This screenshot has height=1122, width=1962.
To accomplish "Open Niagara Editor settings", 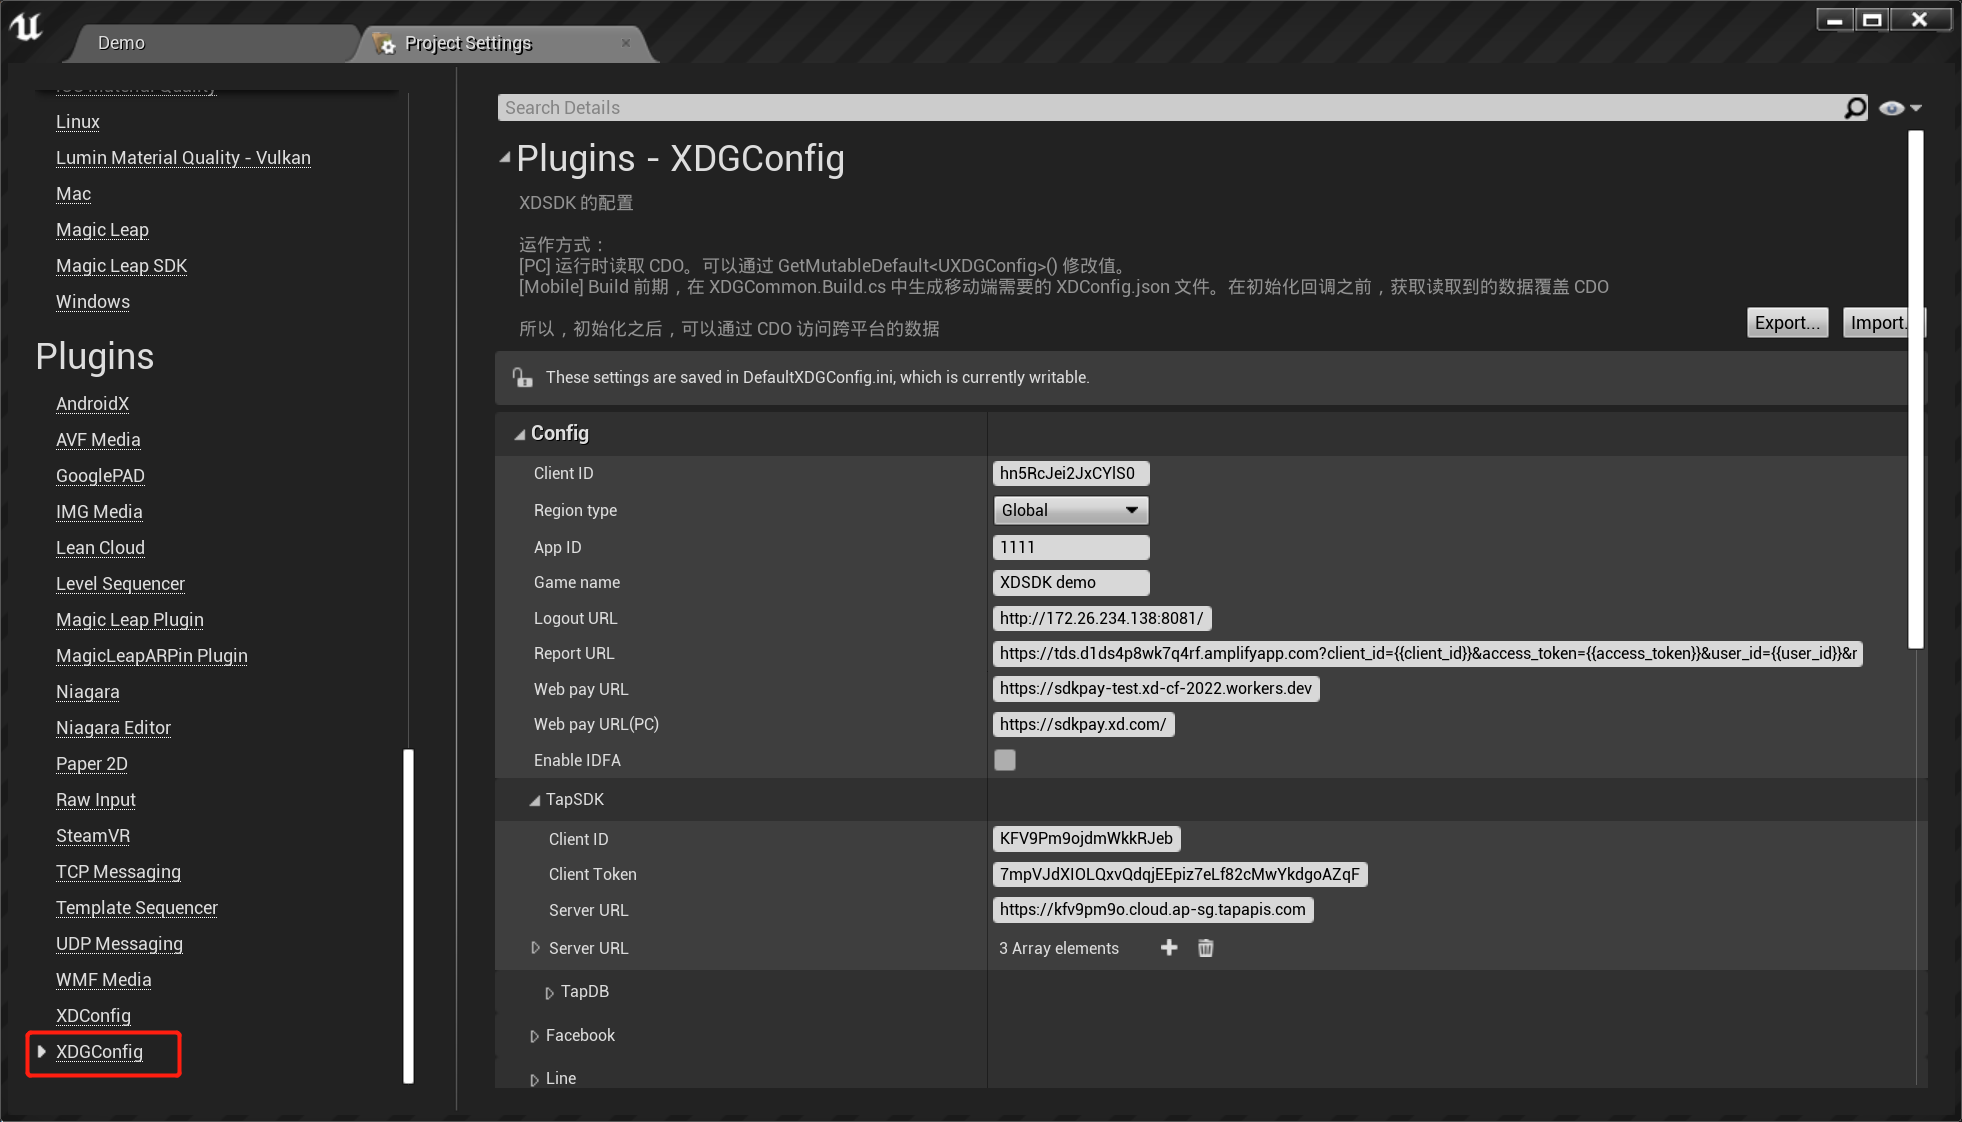I will click(113, 728).
